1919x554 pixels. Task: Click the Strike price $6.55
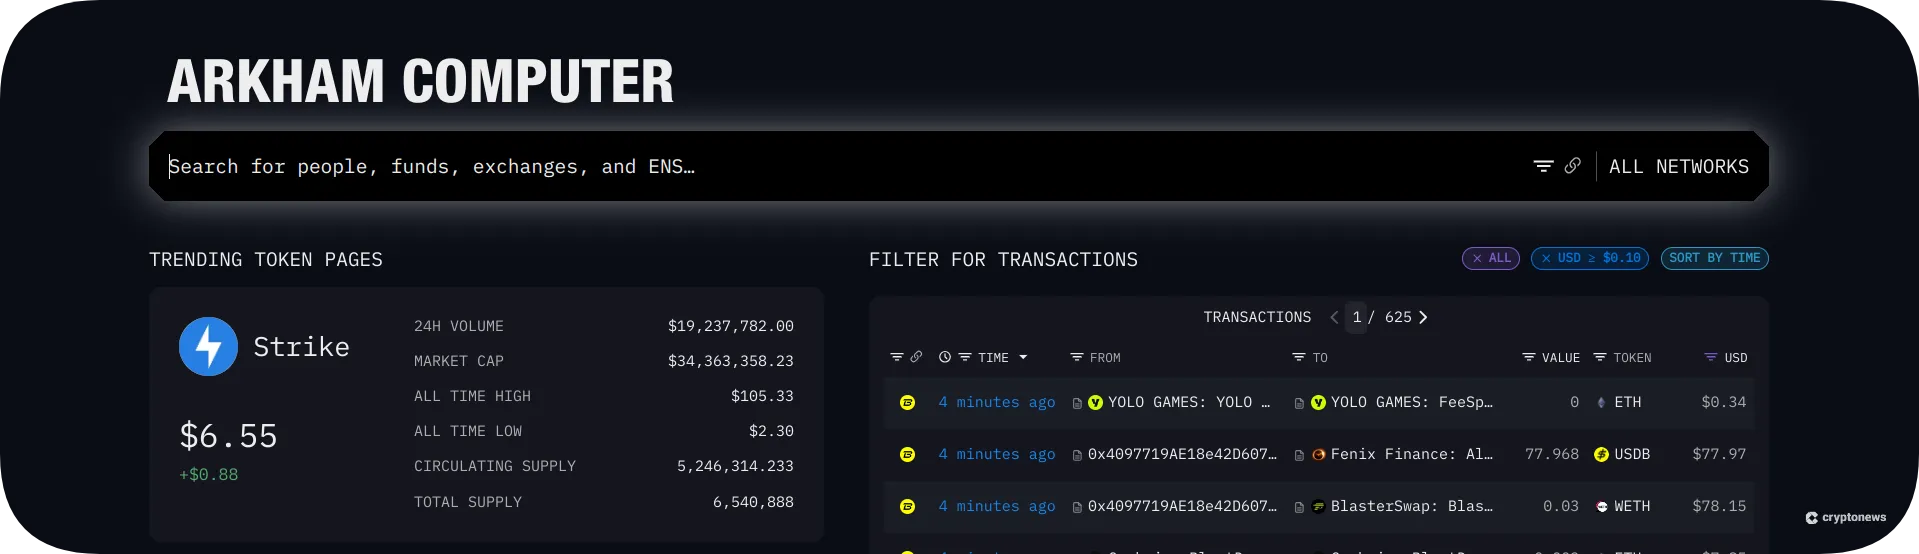coord(228,436)
